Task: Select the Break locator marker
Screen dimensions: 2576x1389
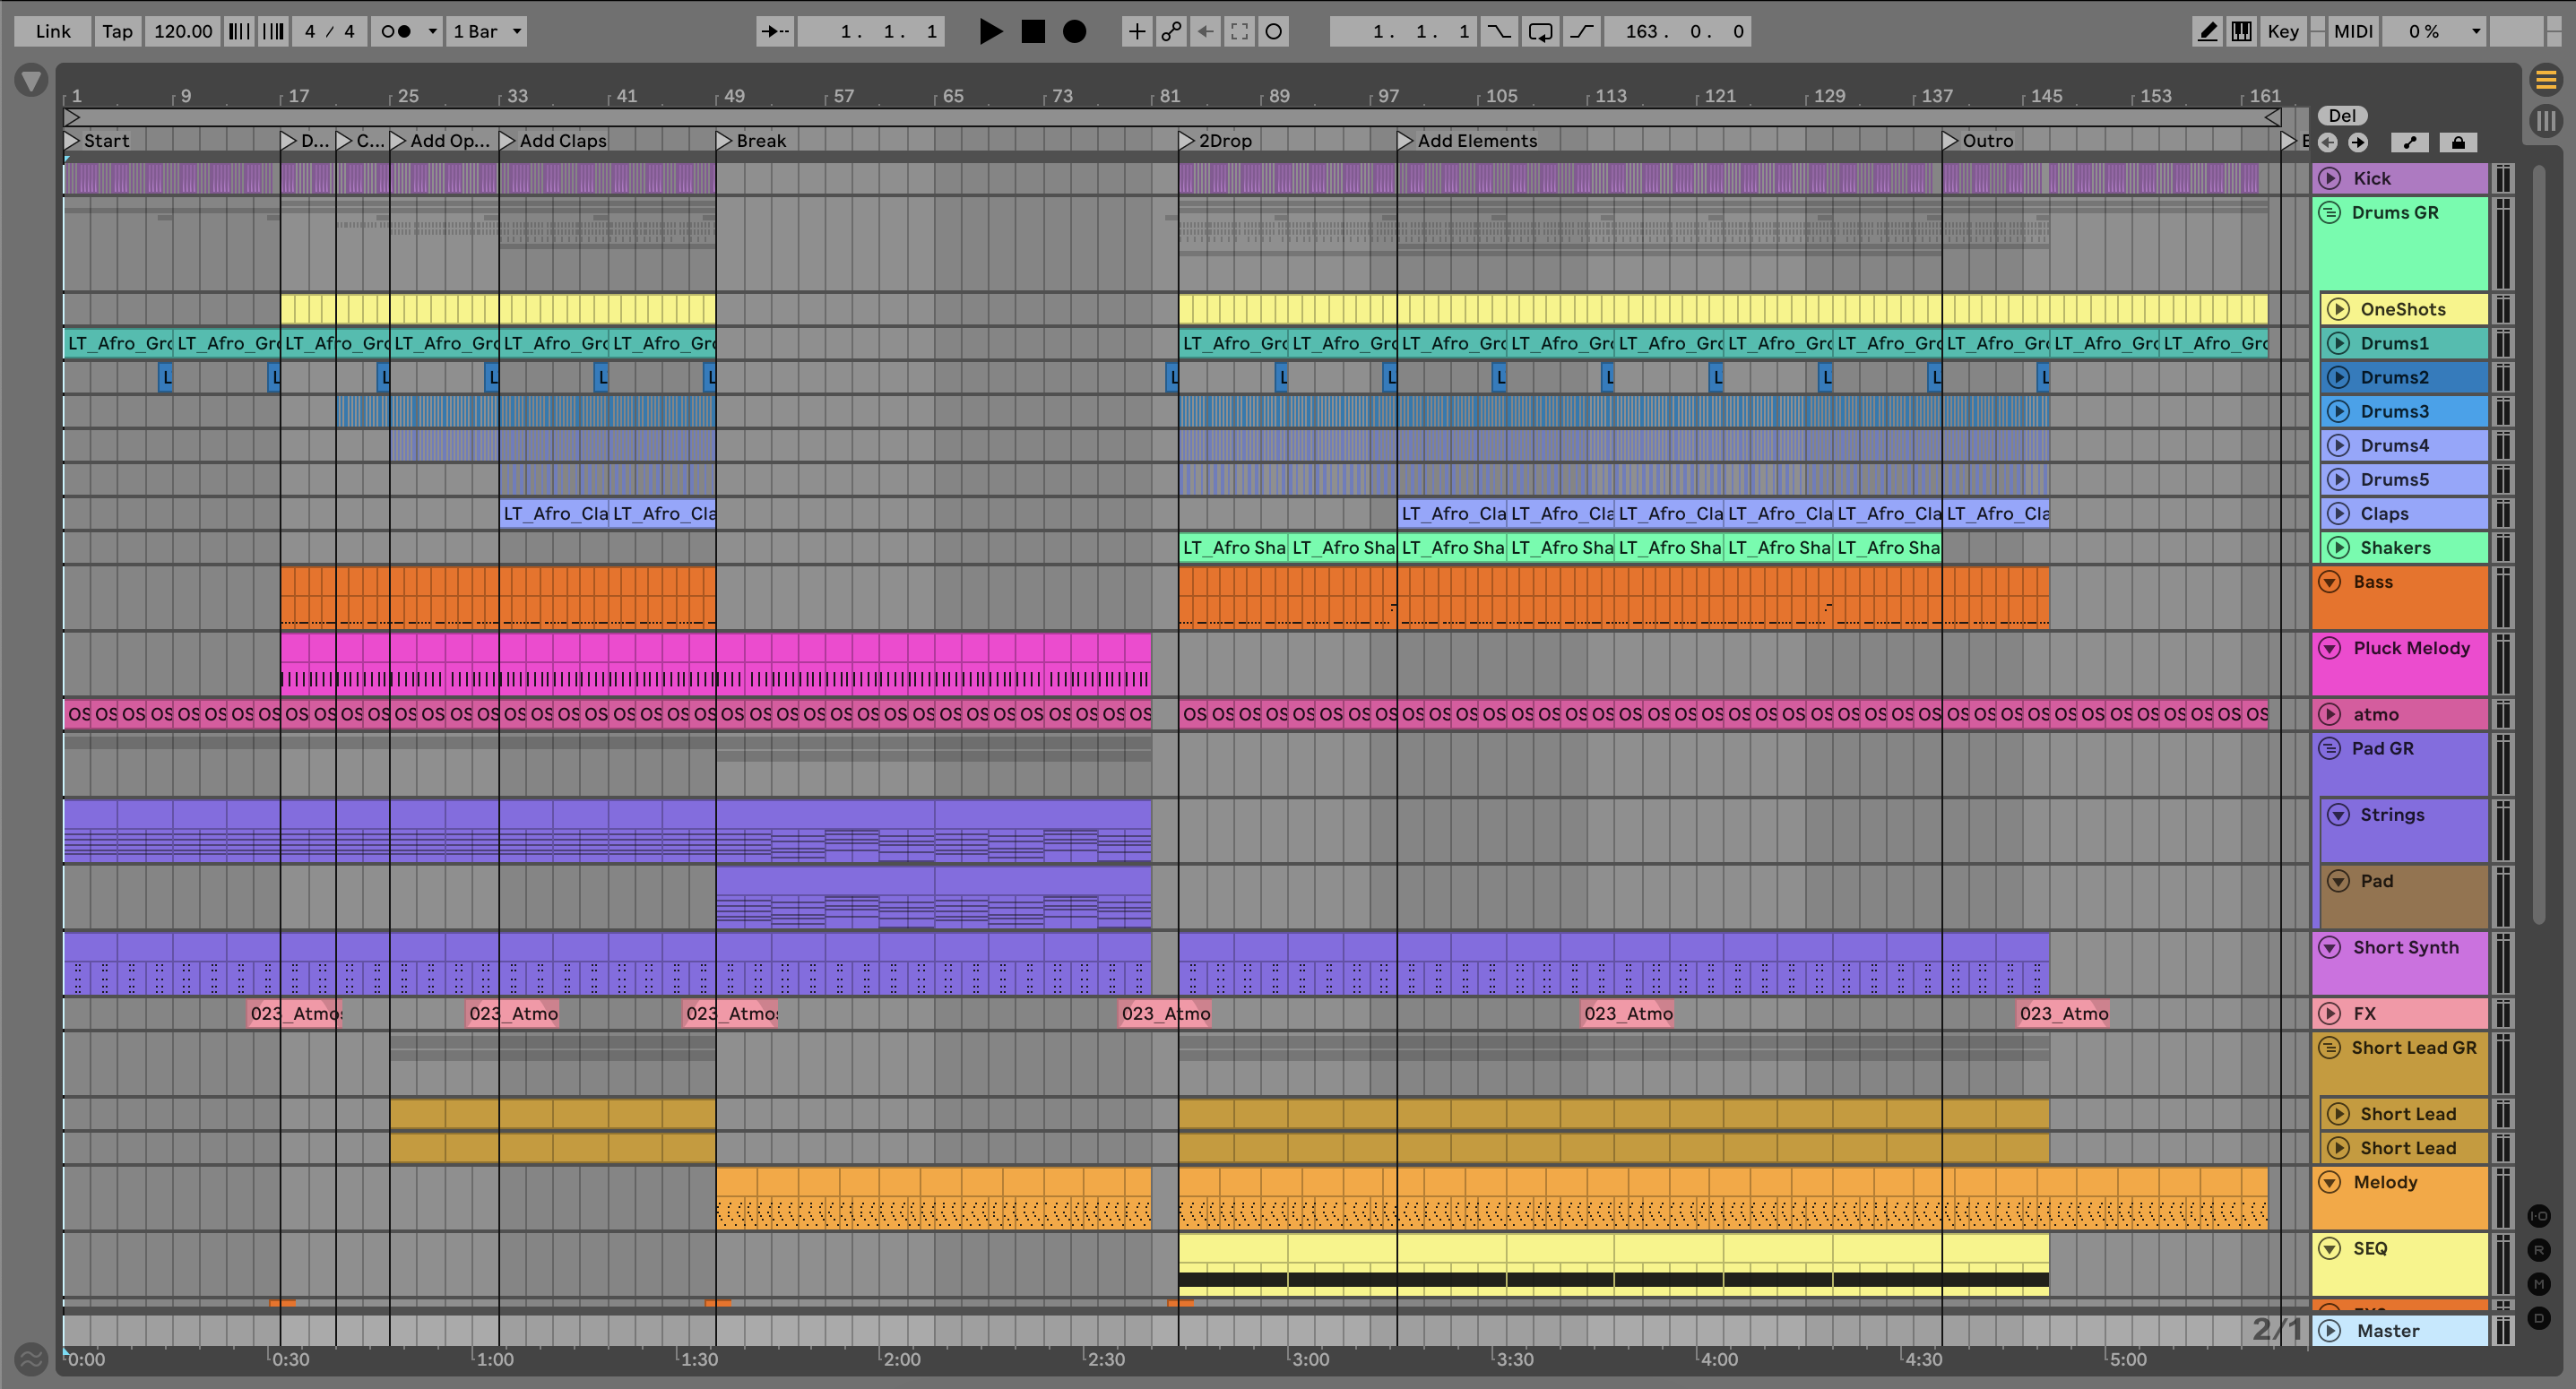Action: (x=725, y=141)
